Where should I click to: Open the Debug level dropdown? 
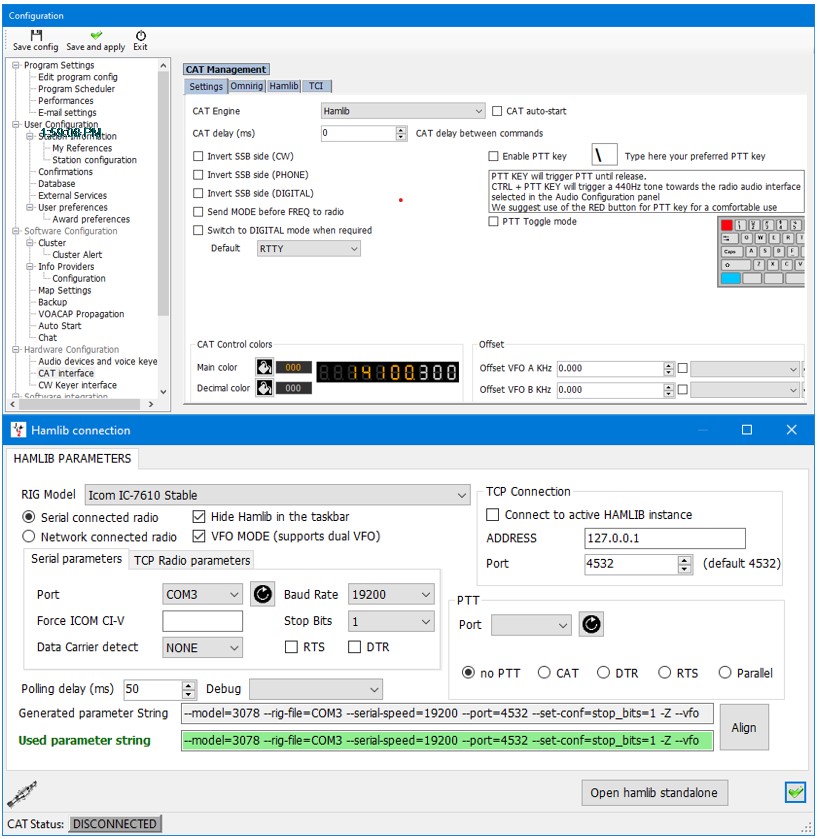(316, 689)
